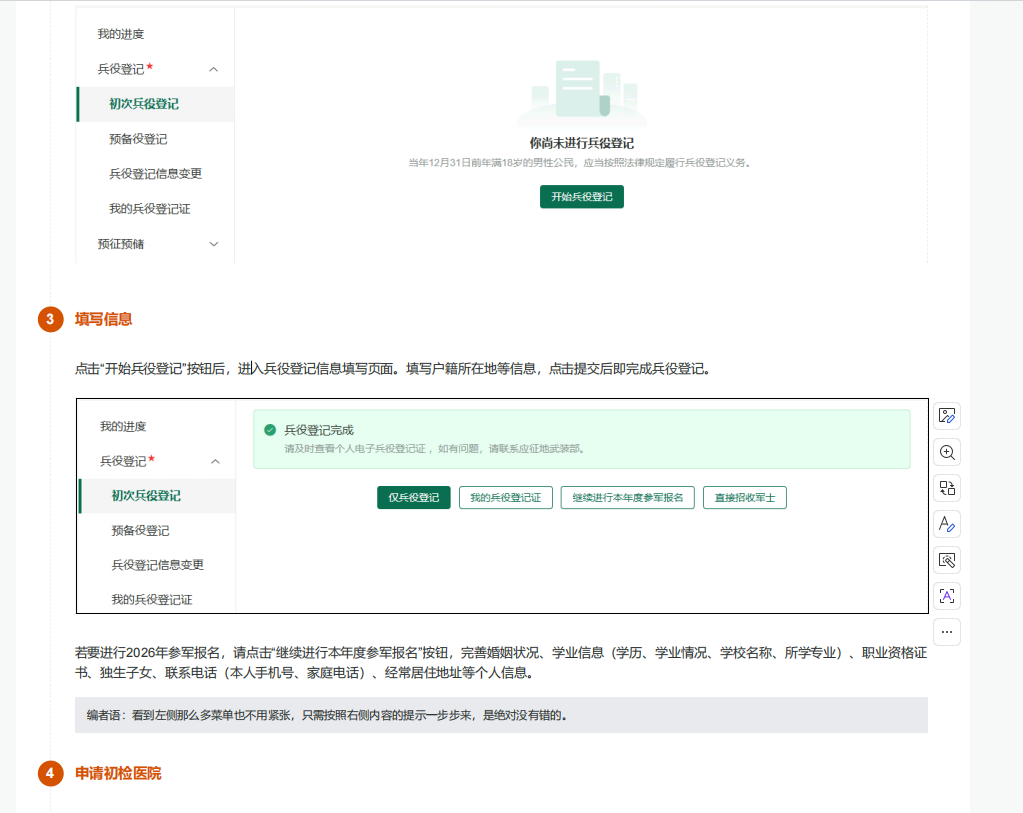This screenshot has width=1023, height=813.
Task: Click the 仅兵役登记 button
Action: 413,497
